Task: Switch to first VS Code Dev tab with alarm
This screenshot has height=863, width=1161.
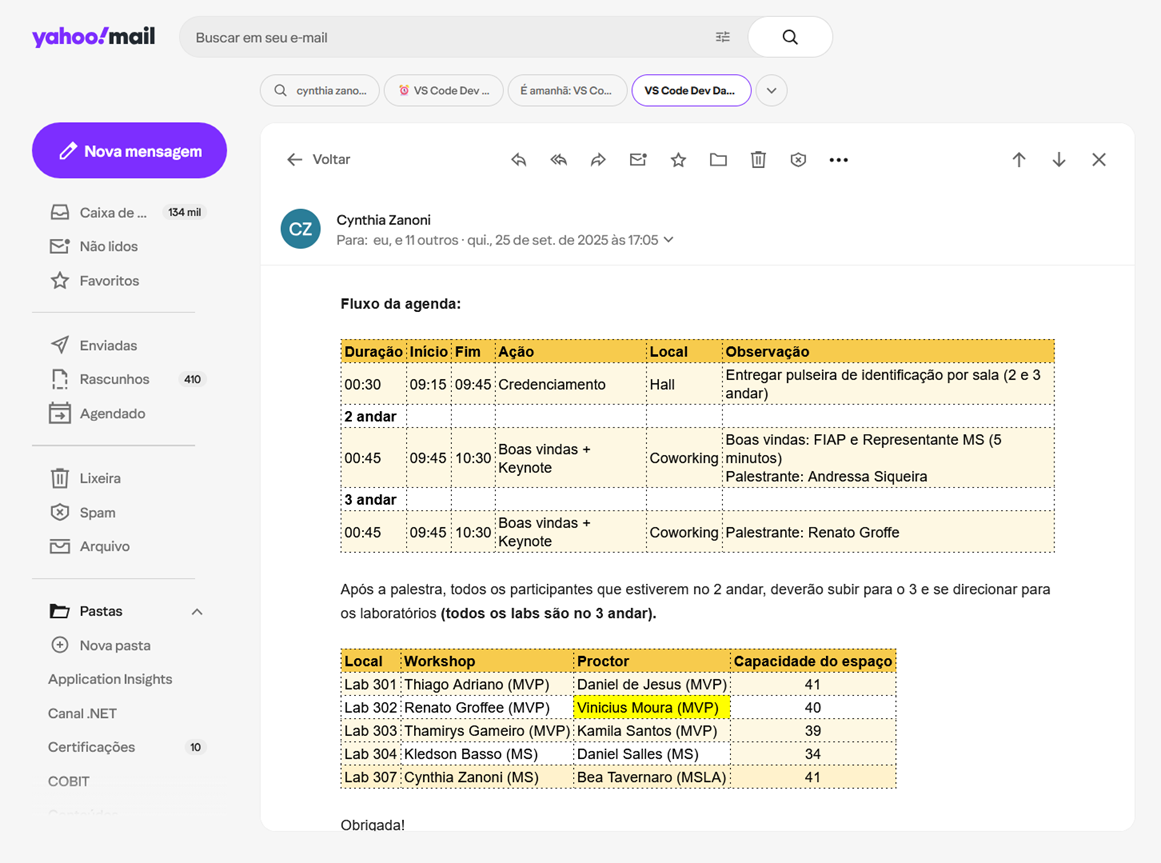Action: [444, 91]
